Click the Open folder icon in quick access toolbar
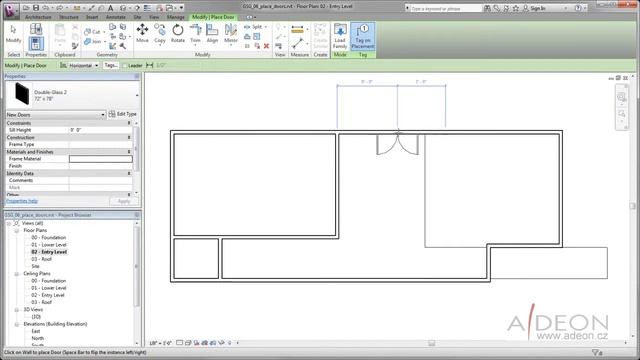Image resolution: width=640 pixels, height=360 pixels. (x=26, y=8)
